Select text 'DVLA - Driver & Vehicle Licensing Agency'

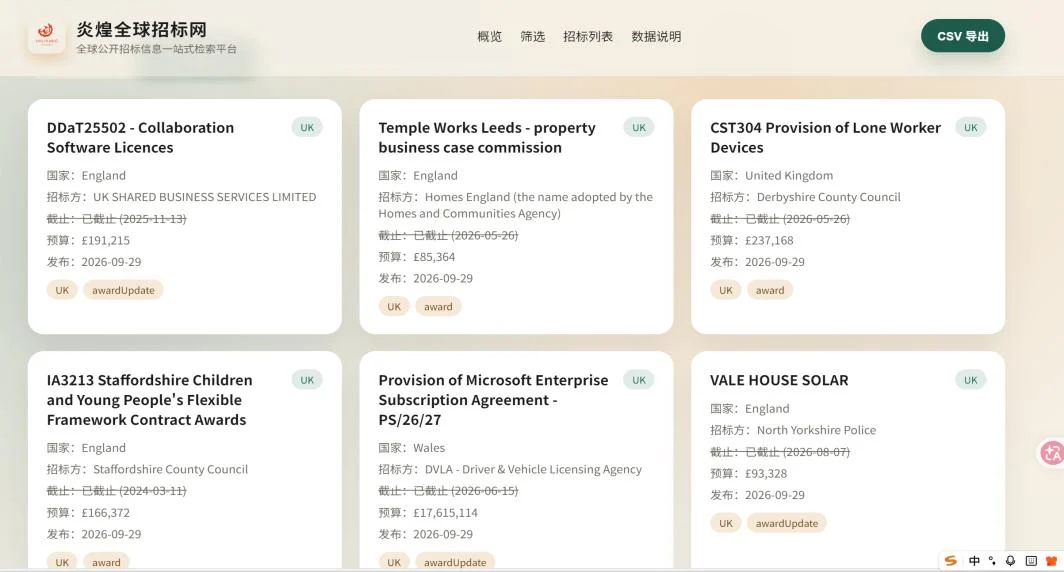tap(533, 470)
